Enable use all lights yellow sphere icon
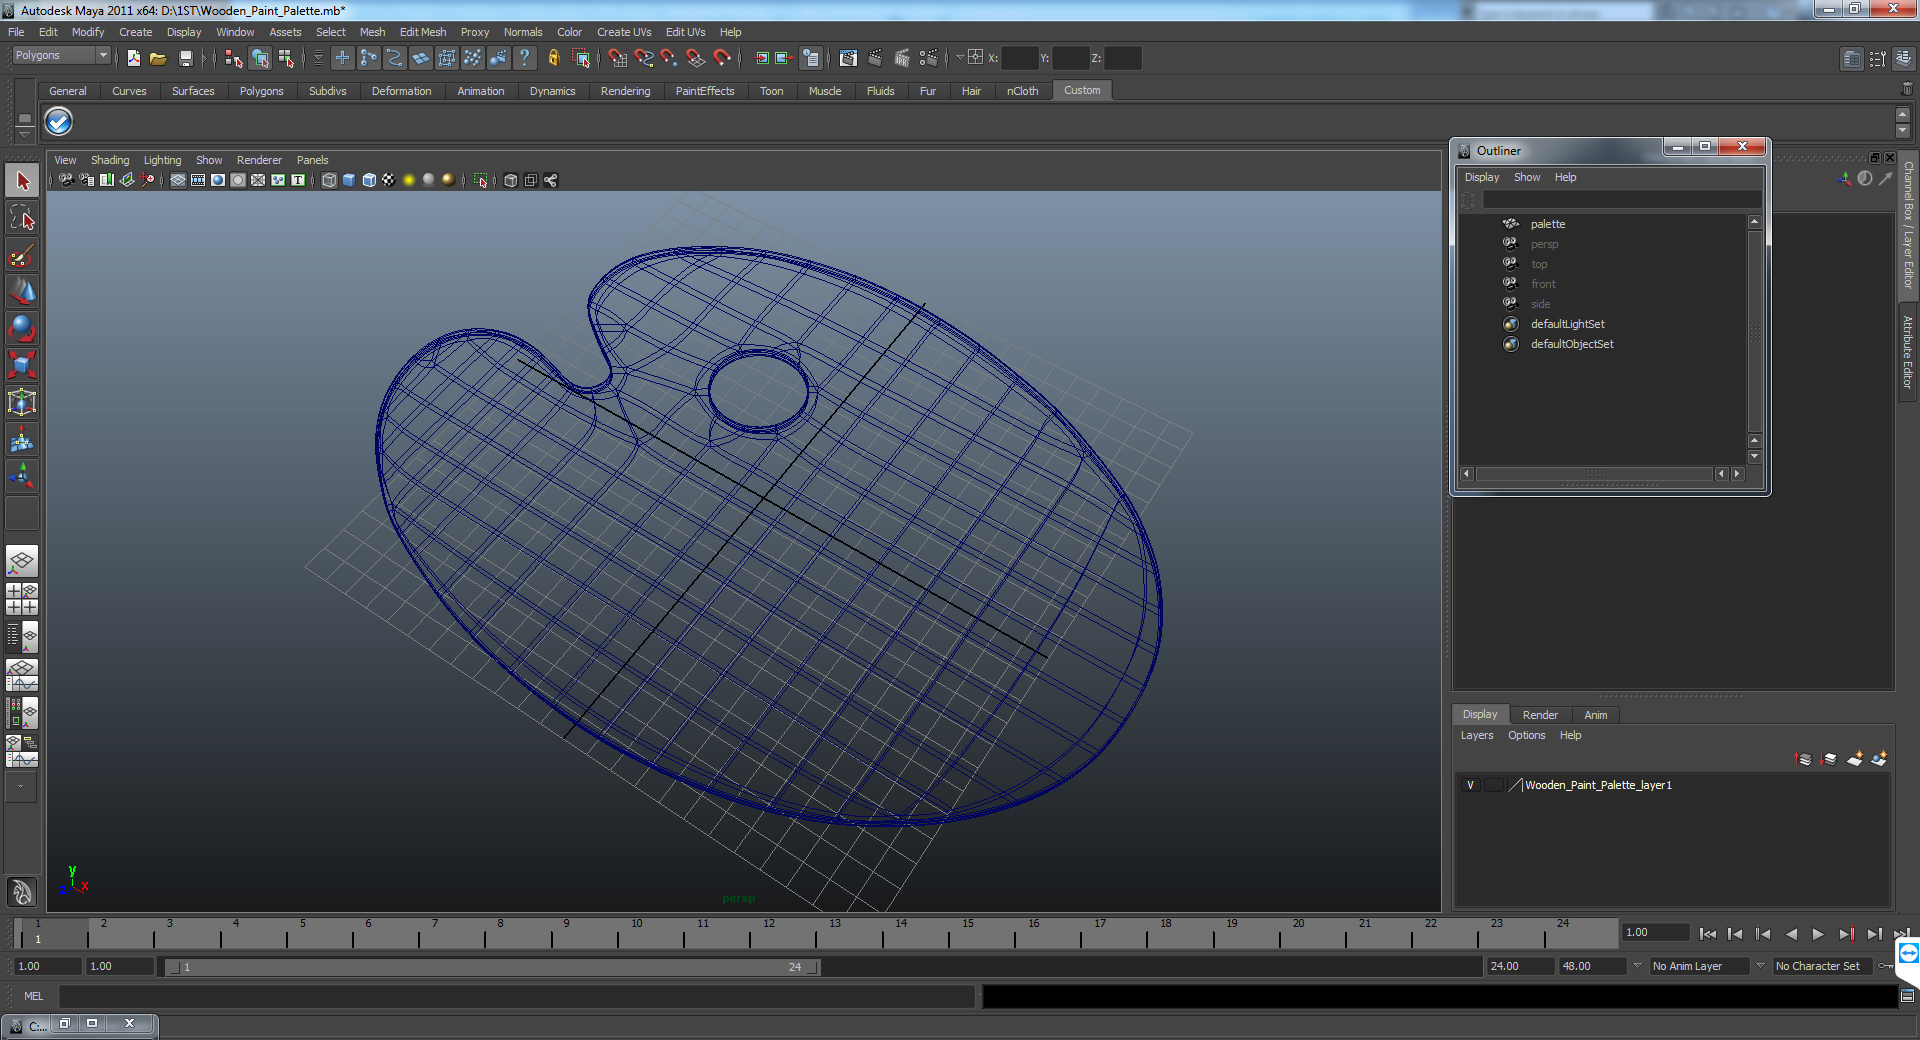The height and width of the screenshot is (1040, 1920). click(409, 180)
